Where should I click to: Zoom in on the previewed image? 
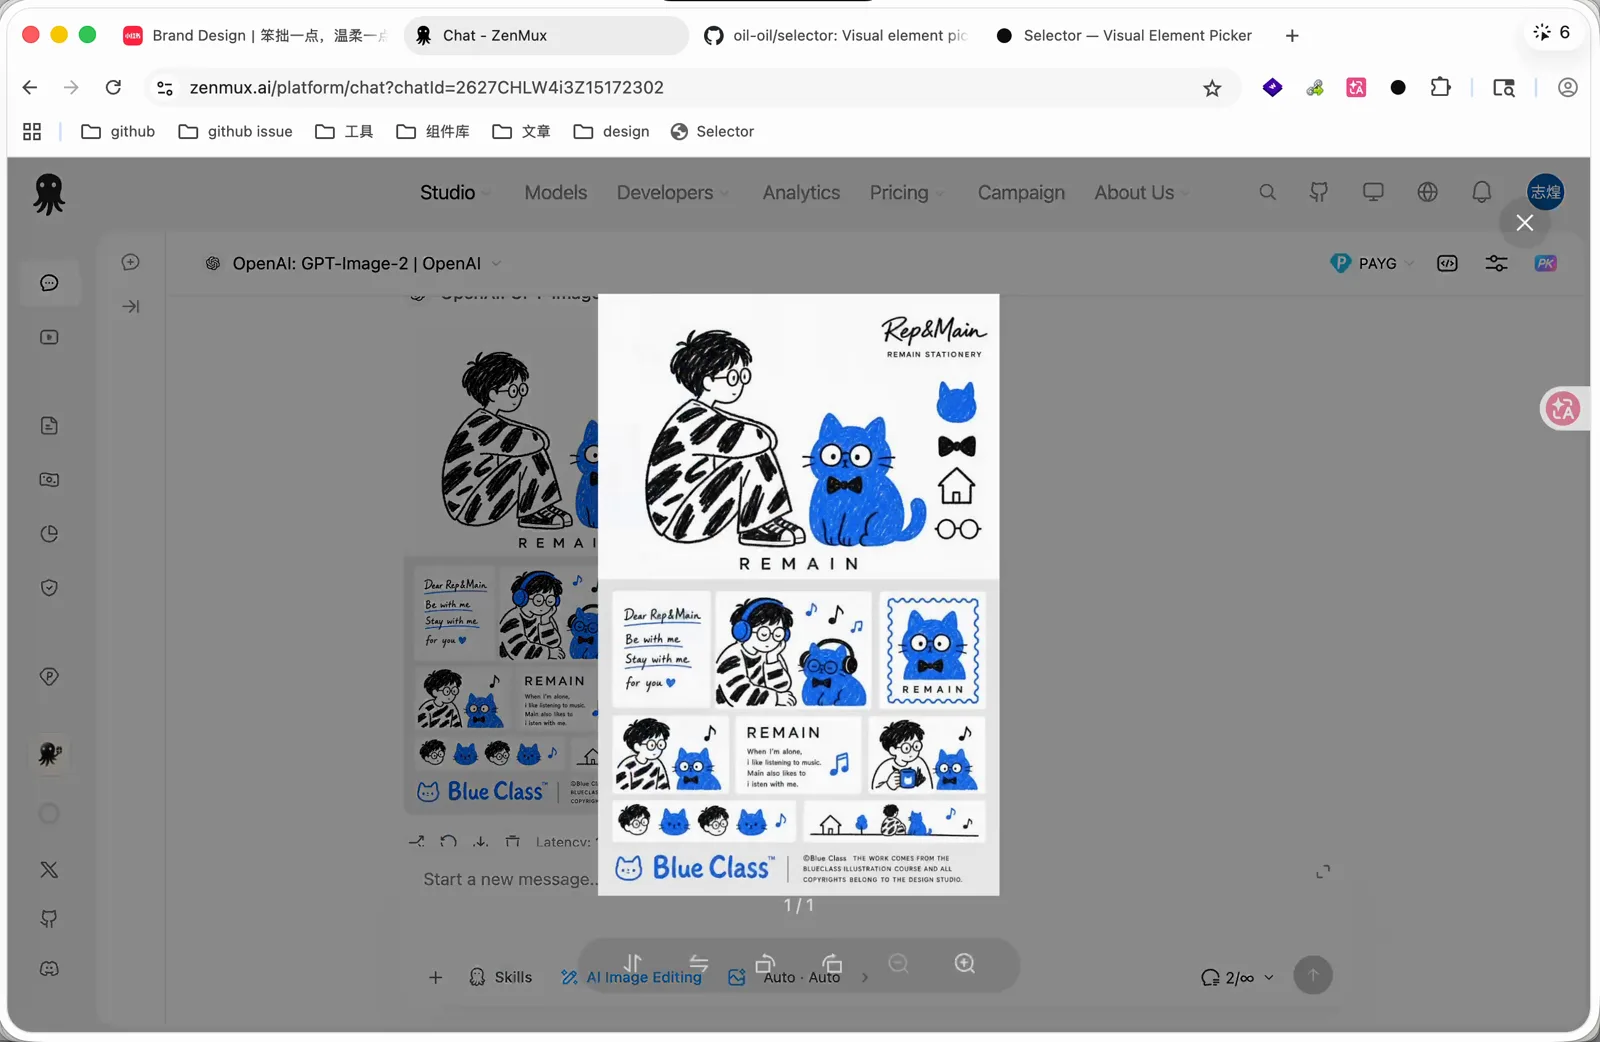pyautogui.click(x=965, y=963)
